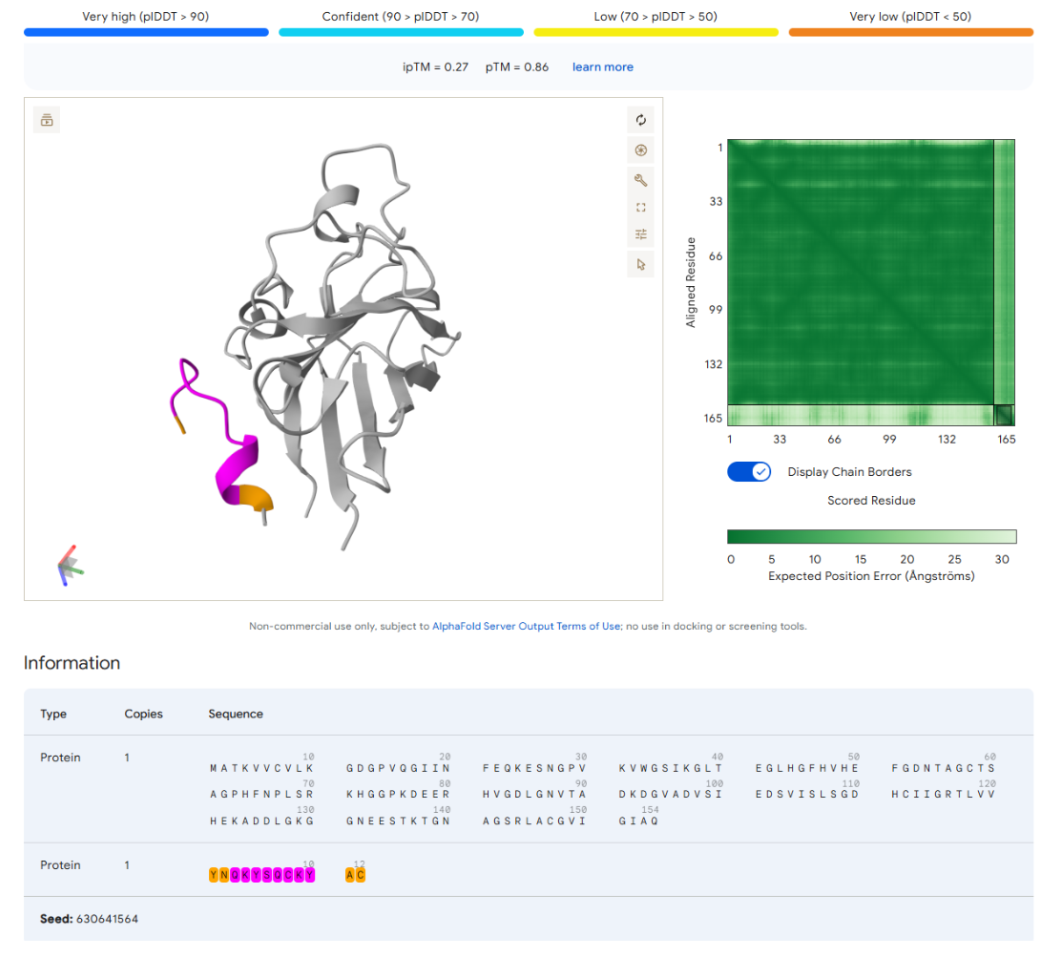Image resolution: width=1041 pixels, height=955 pixels.
Task: Click the orange Very low pLDDT legend bar
Action: pyautogui.click(x=910, y=32)
